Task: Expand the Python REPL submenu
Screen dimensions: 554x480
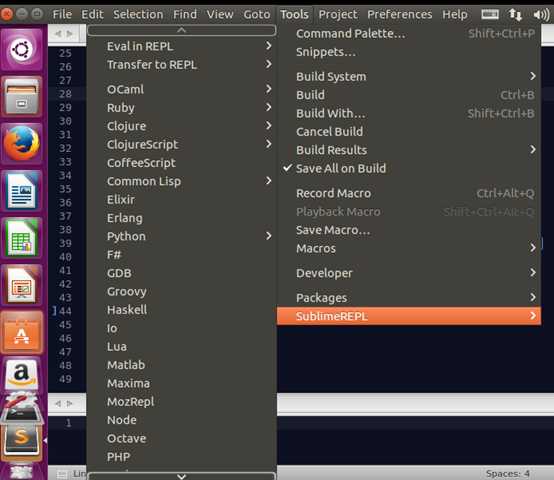Action: point(182,236)
